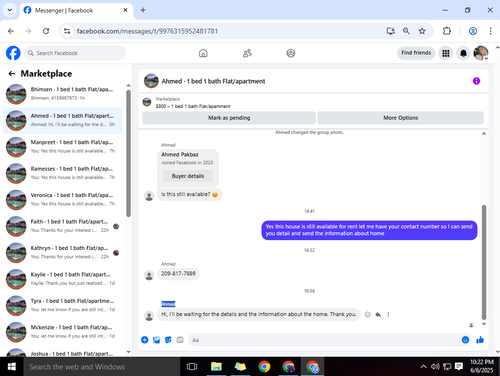Open Mckenzie conversation in the list
Image resolution: width=500 pixels, height=376 pixels.
(x=62, y=332)
